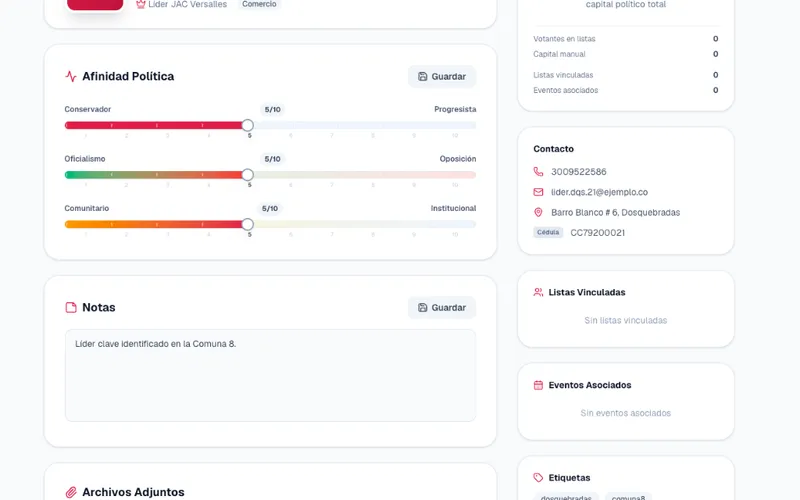Click the comuna8 tag chip
The height and width of the screenshot is (500, 800).
pyautogui.click(x=629, y=496)
